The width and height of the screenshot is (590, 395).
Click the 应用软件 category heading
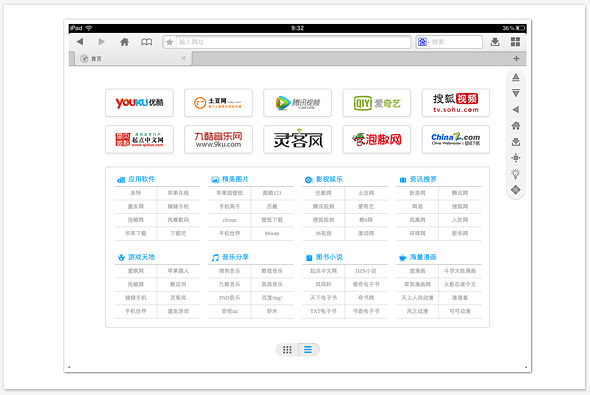tap(141, 179)
